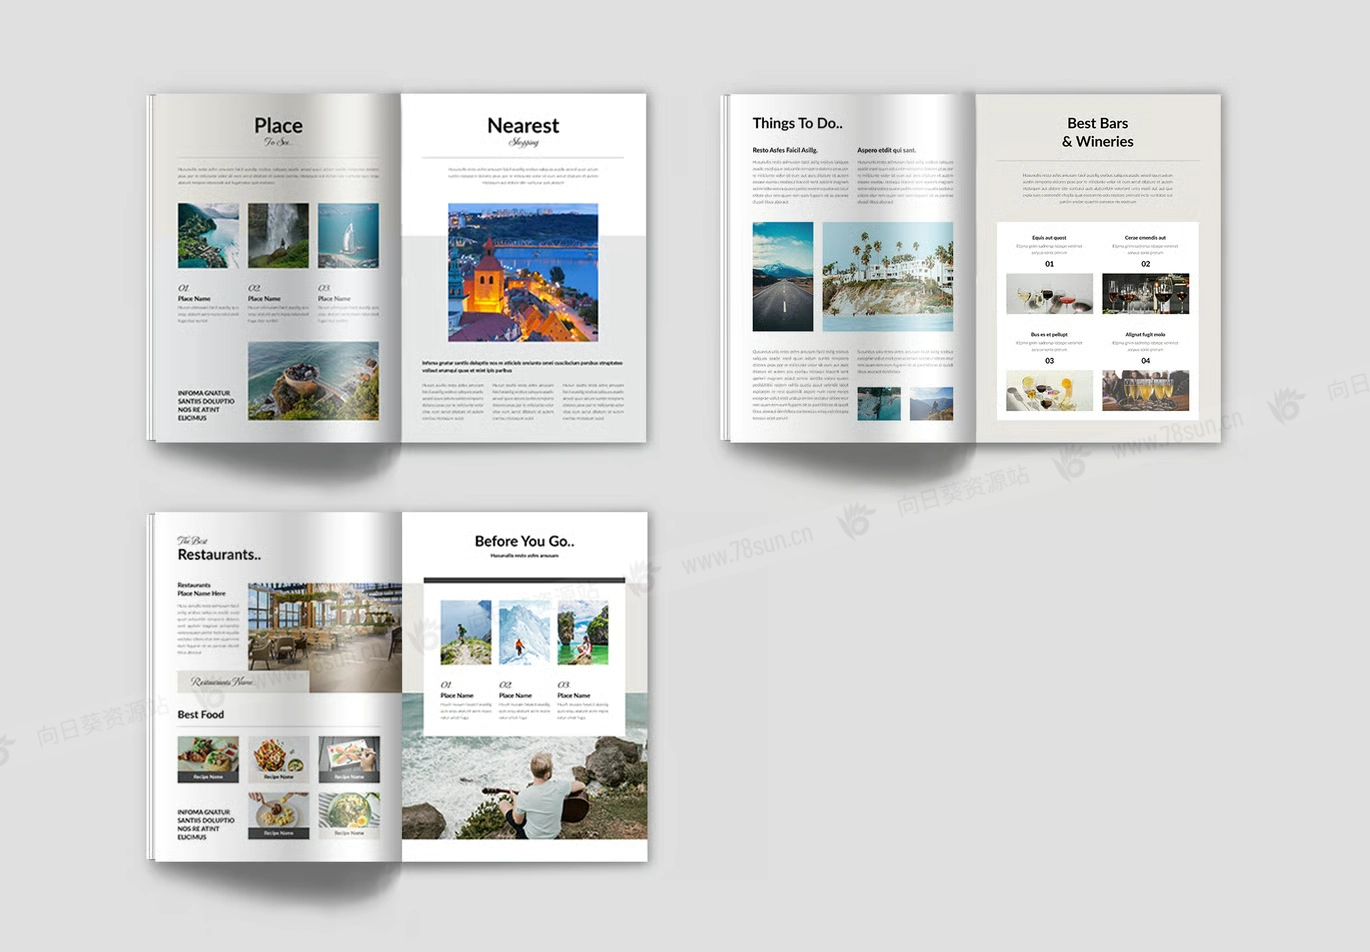Select the night city church photo
This screenshot has height=952, width=1370.
pos(523,272)
